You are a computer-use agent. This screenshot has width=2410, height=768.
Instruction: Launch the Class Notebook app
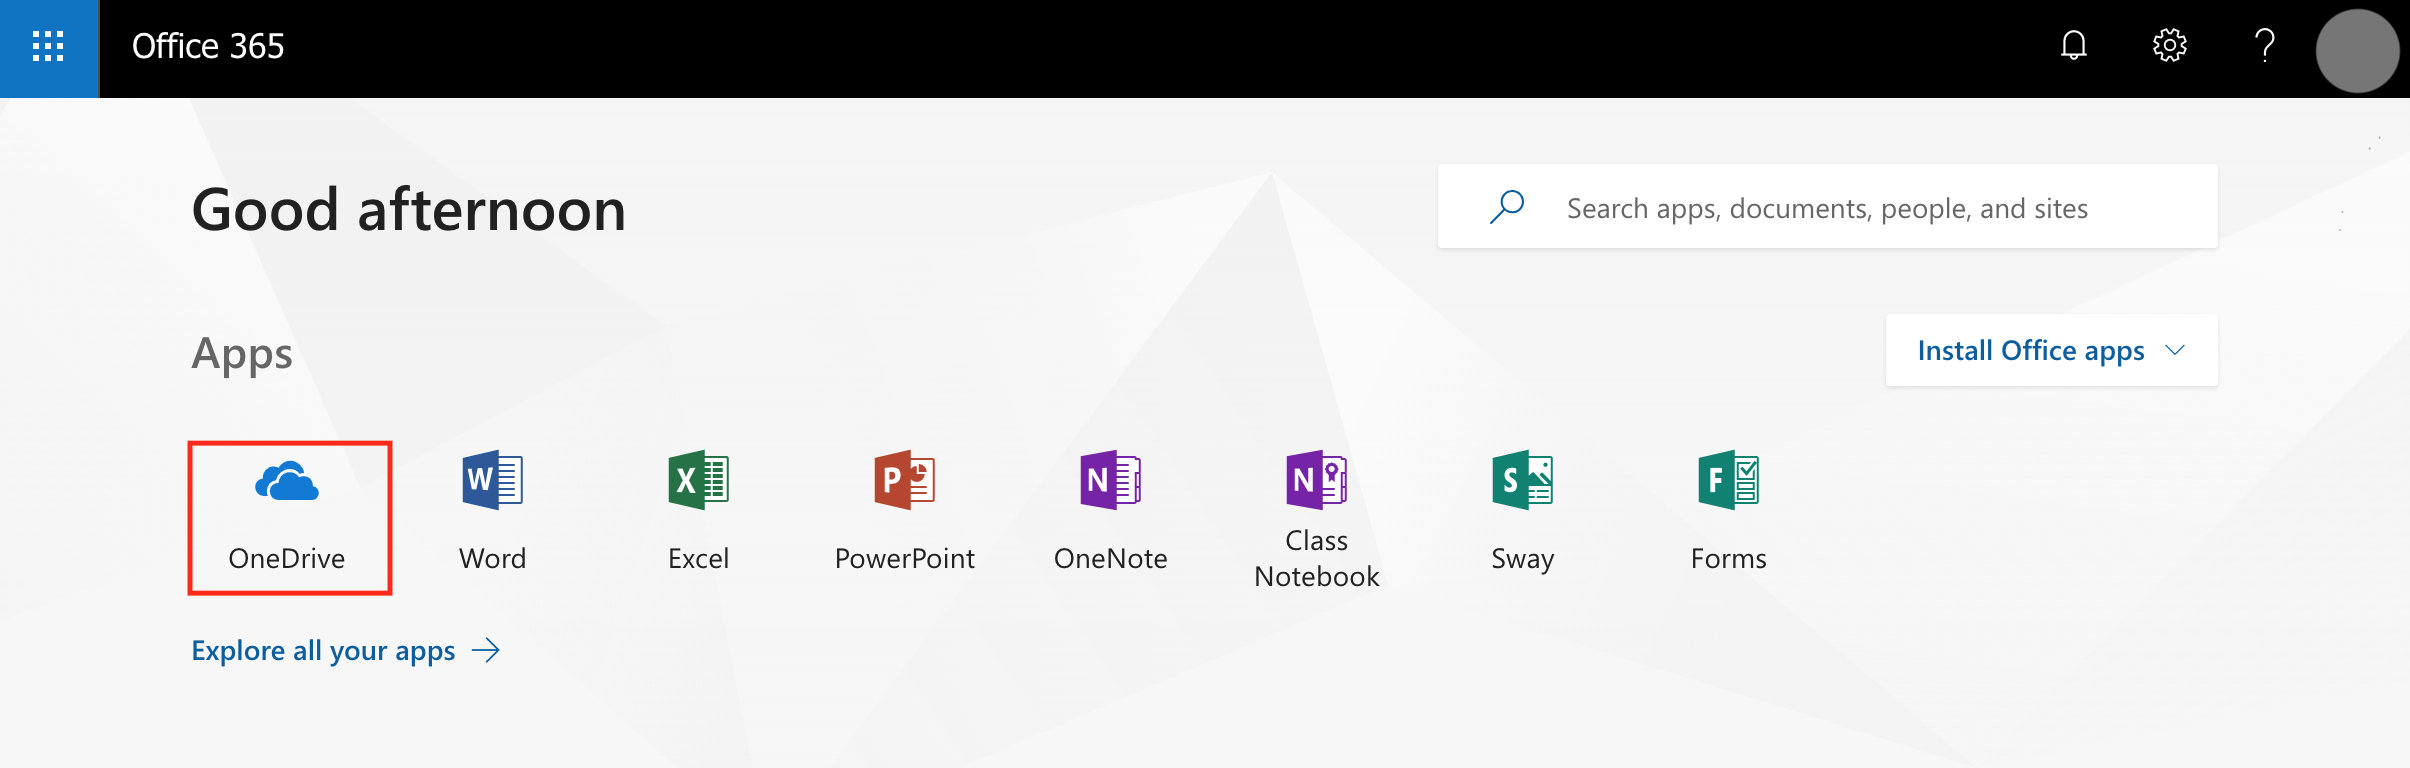(x=1317, y=520)
